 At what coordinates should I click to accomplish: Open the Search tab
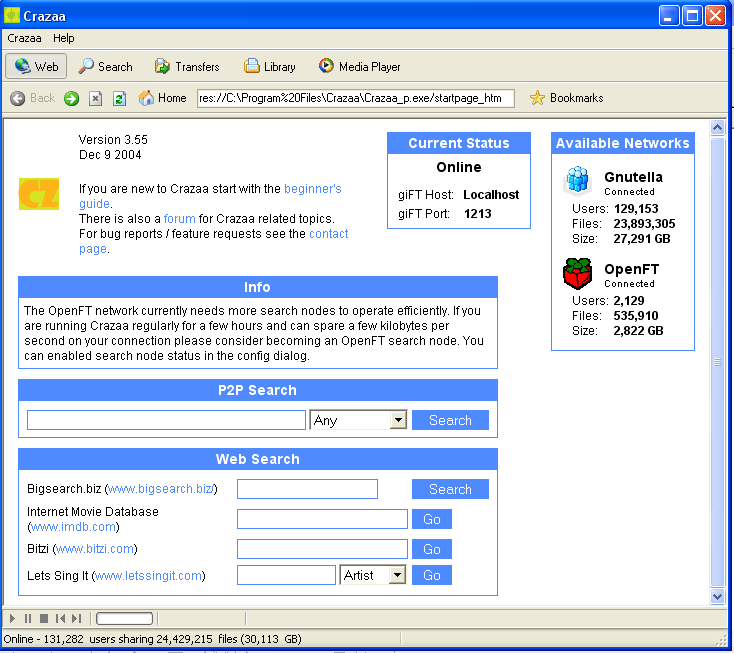(105, 66)
